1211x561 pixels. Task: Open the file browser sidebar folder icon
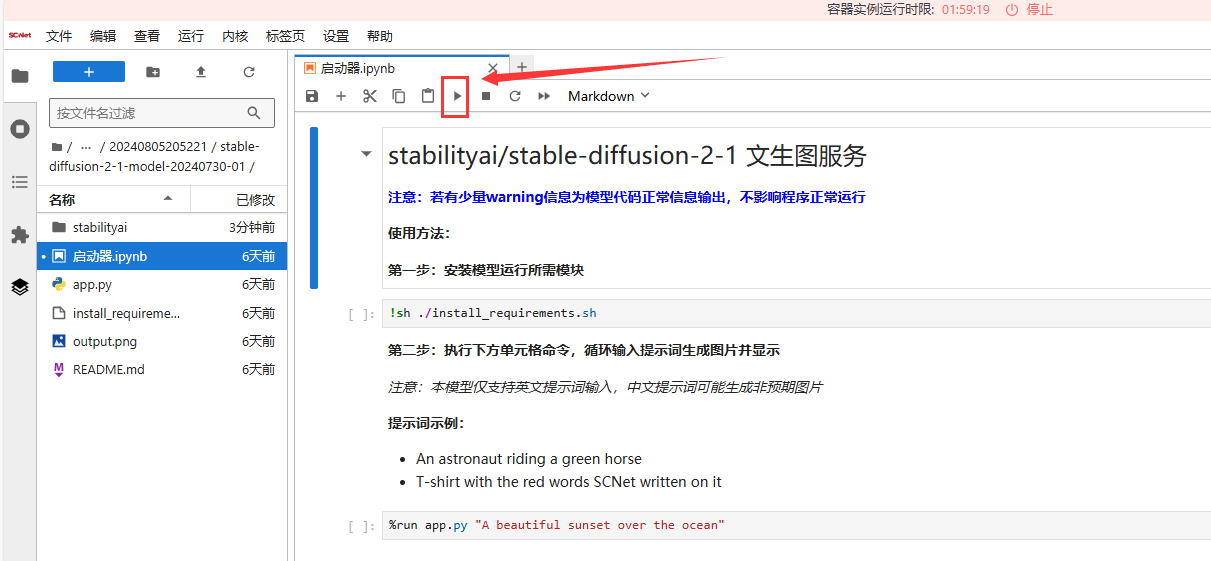point(19,75)
